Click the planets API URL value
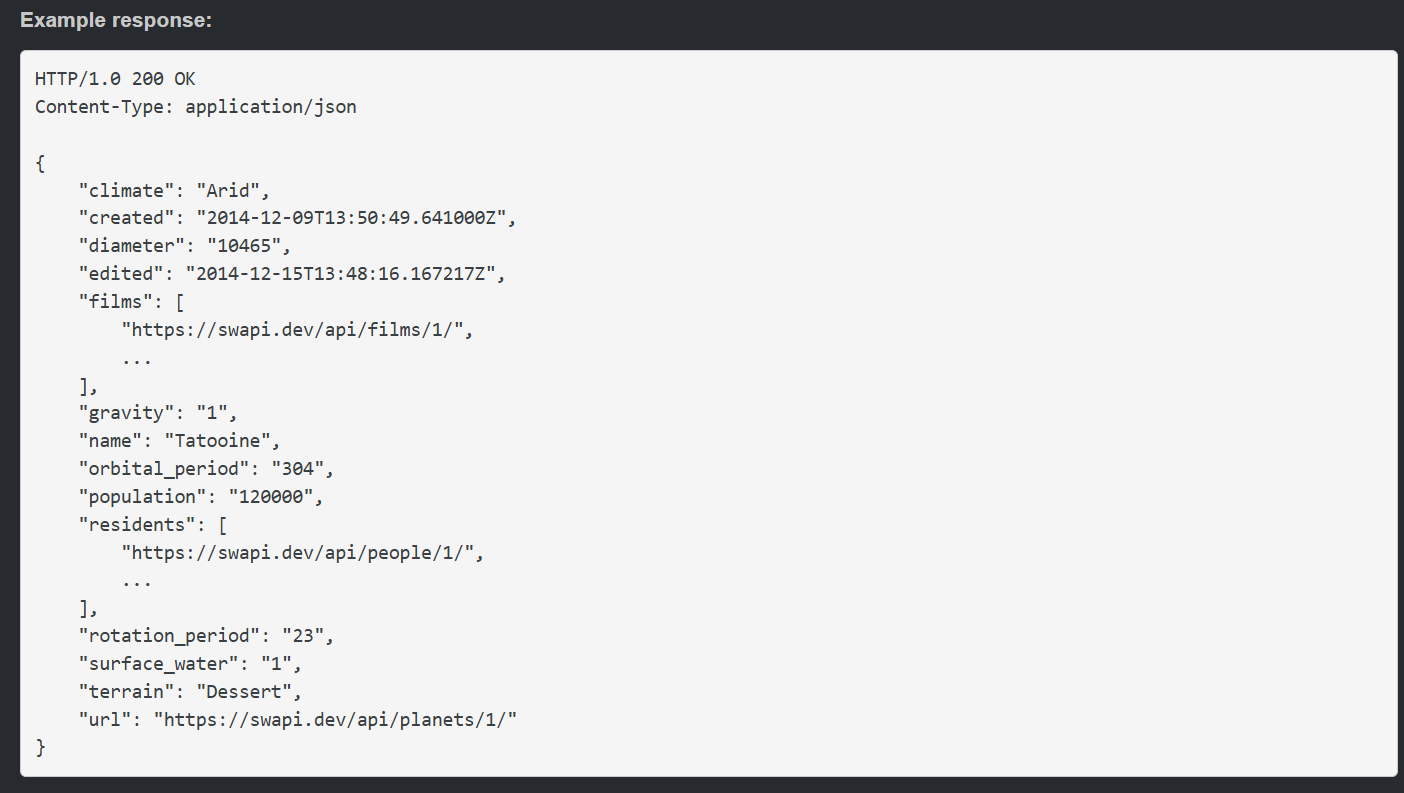 (335, 719)
